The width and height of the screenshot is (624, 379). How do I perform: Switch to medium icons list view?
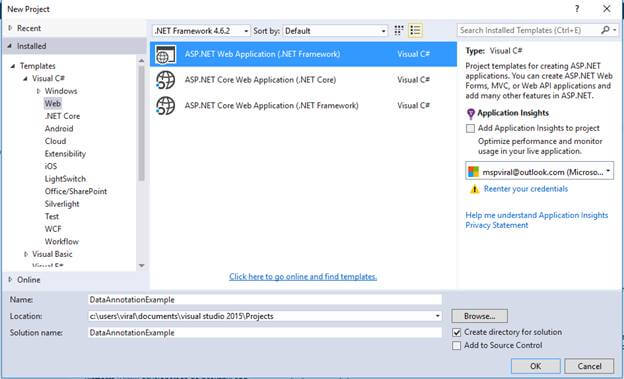coord(415,30)
